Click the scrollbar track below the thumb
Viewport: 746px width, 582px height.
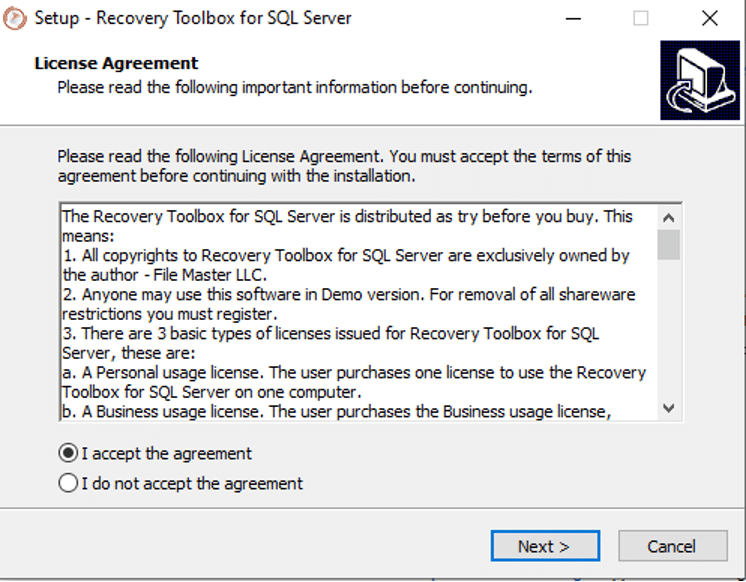[x=669, y=330]
